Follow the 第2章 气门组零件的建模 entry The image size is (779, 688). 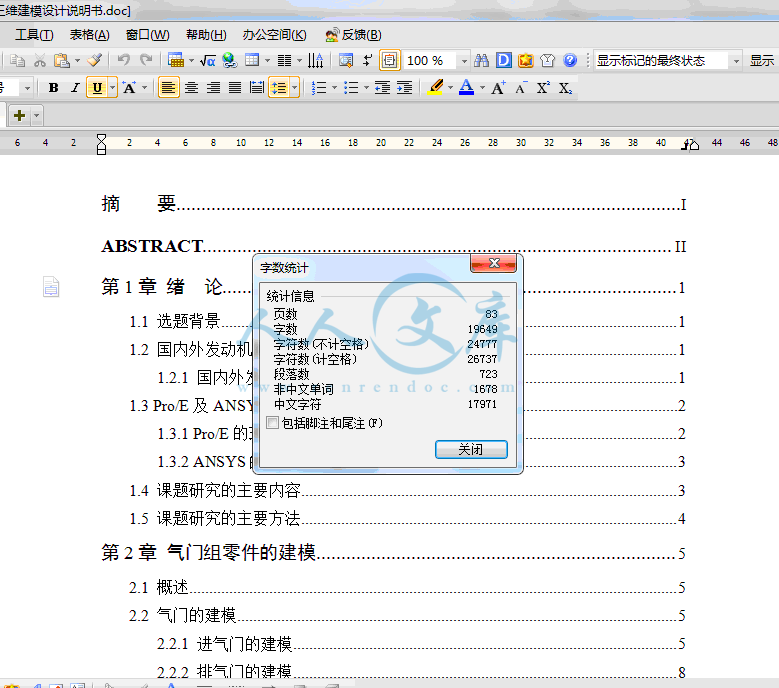click(393, 552)
